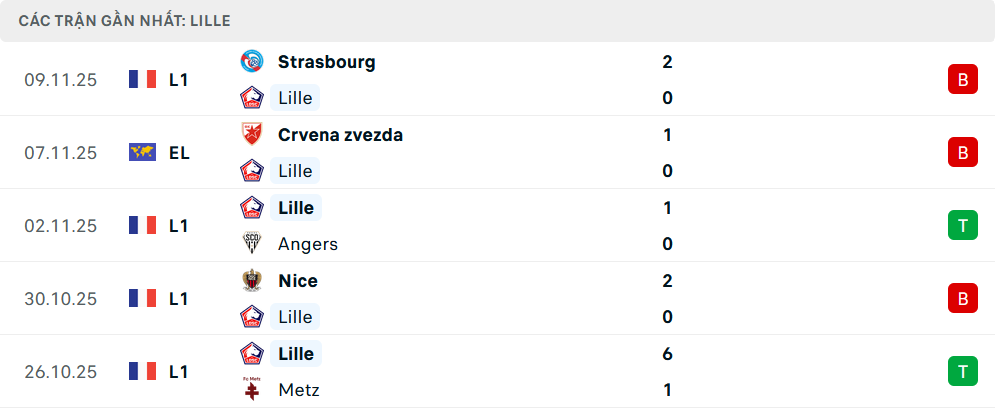Click Lille crest in the Metz match

pos(250,354)
